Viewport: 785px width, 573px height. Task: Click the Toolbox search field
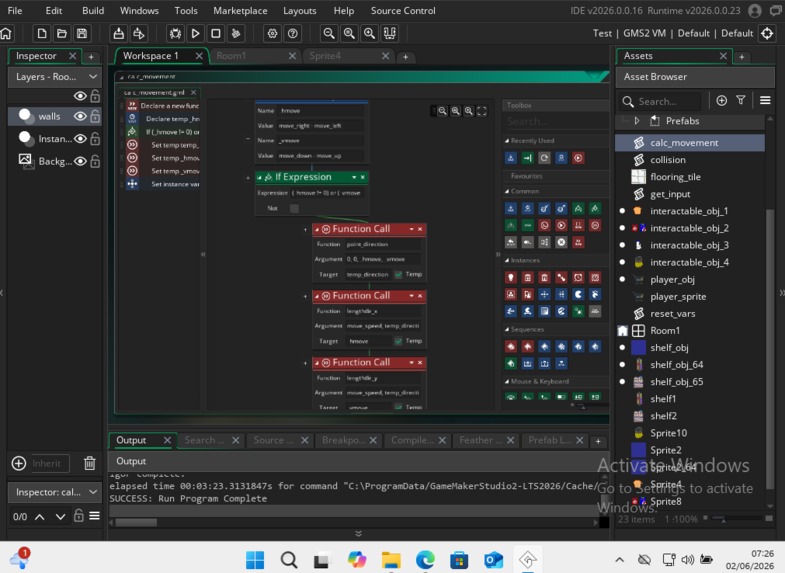point(556,121)
